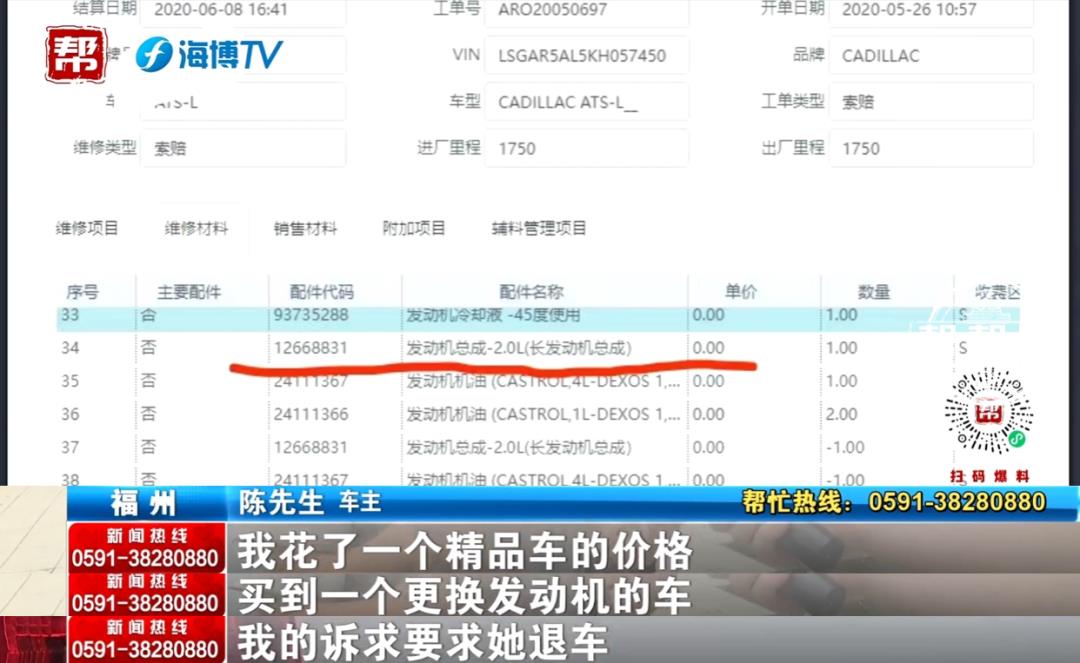
Task: Click 发动机冷却液 -45度使用 in row 33
Action: [x=493, y=315]
